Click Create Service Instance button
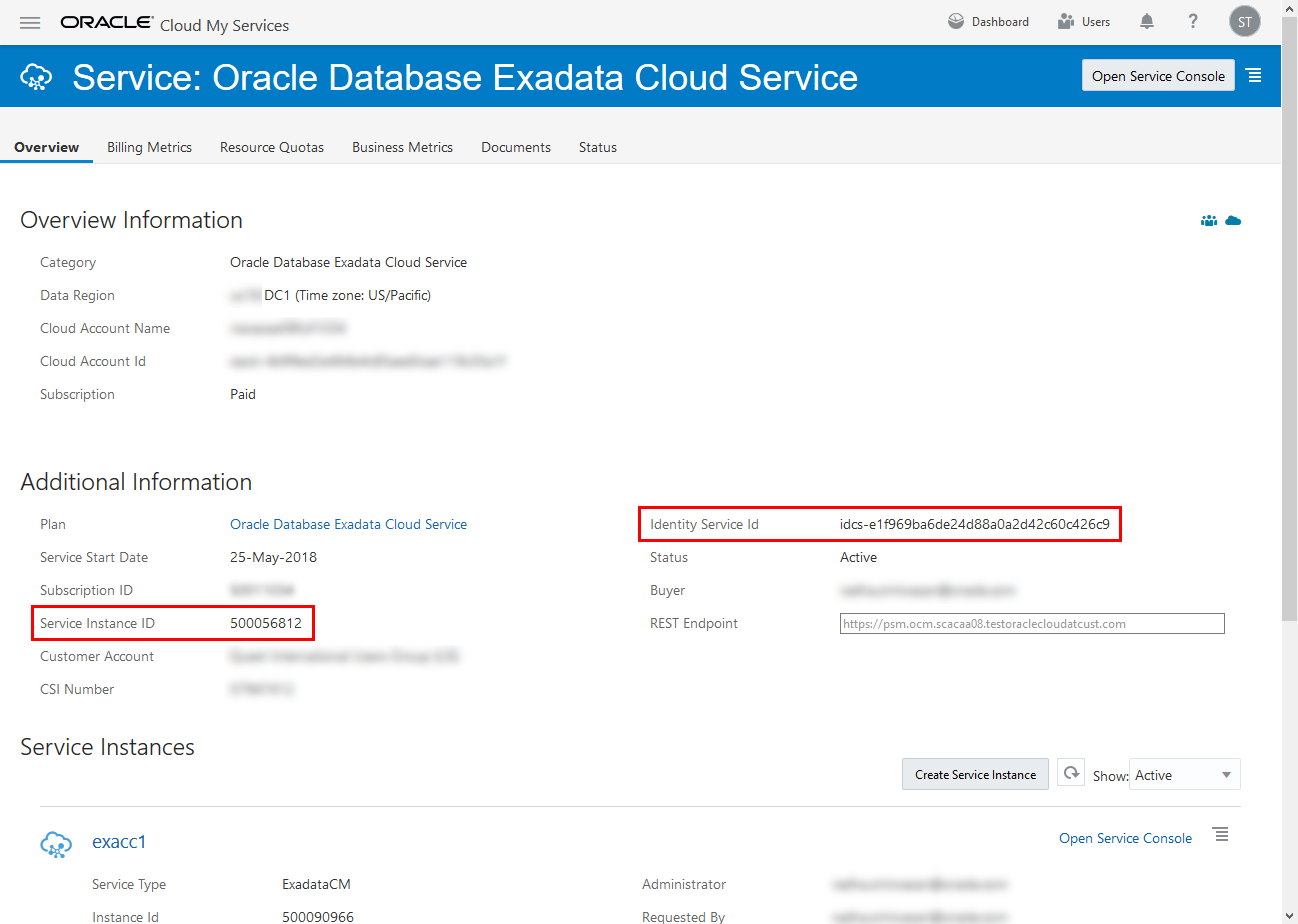 coord(975,774)
